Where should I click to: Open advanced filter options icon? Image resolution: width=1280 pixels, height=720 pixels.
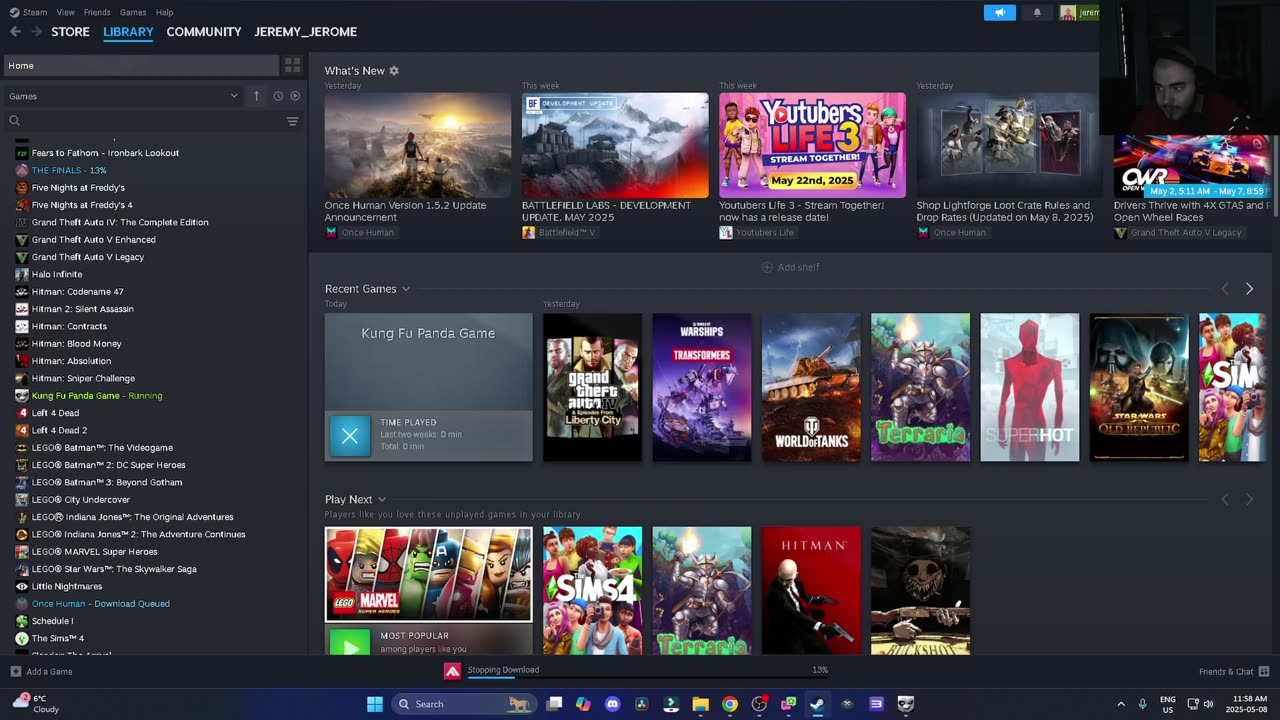point(292,121)
